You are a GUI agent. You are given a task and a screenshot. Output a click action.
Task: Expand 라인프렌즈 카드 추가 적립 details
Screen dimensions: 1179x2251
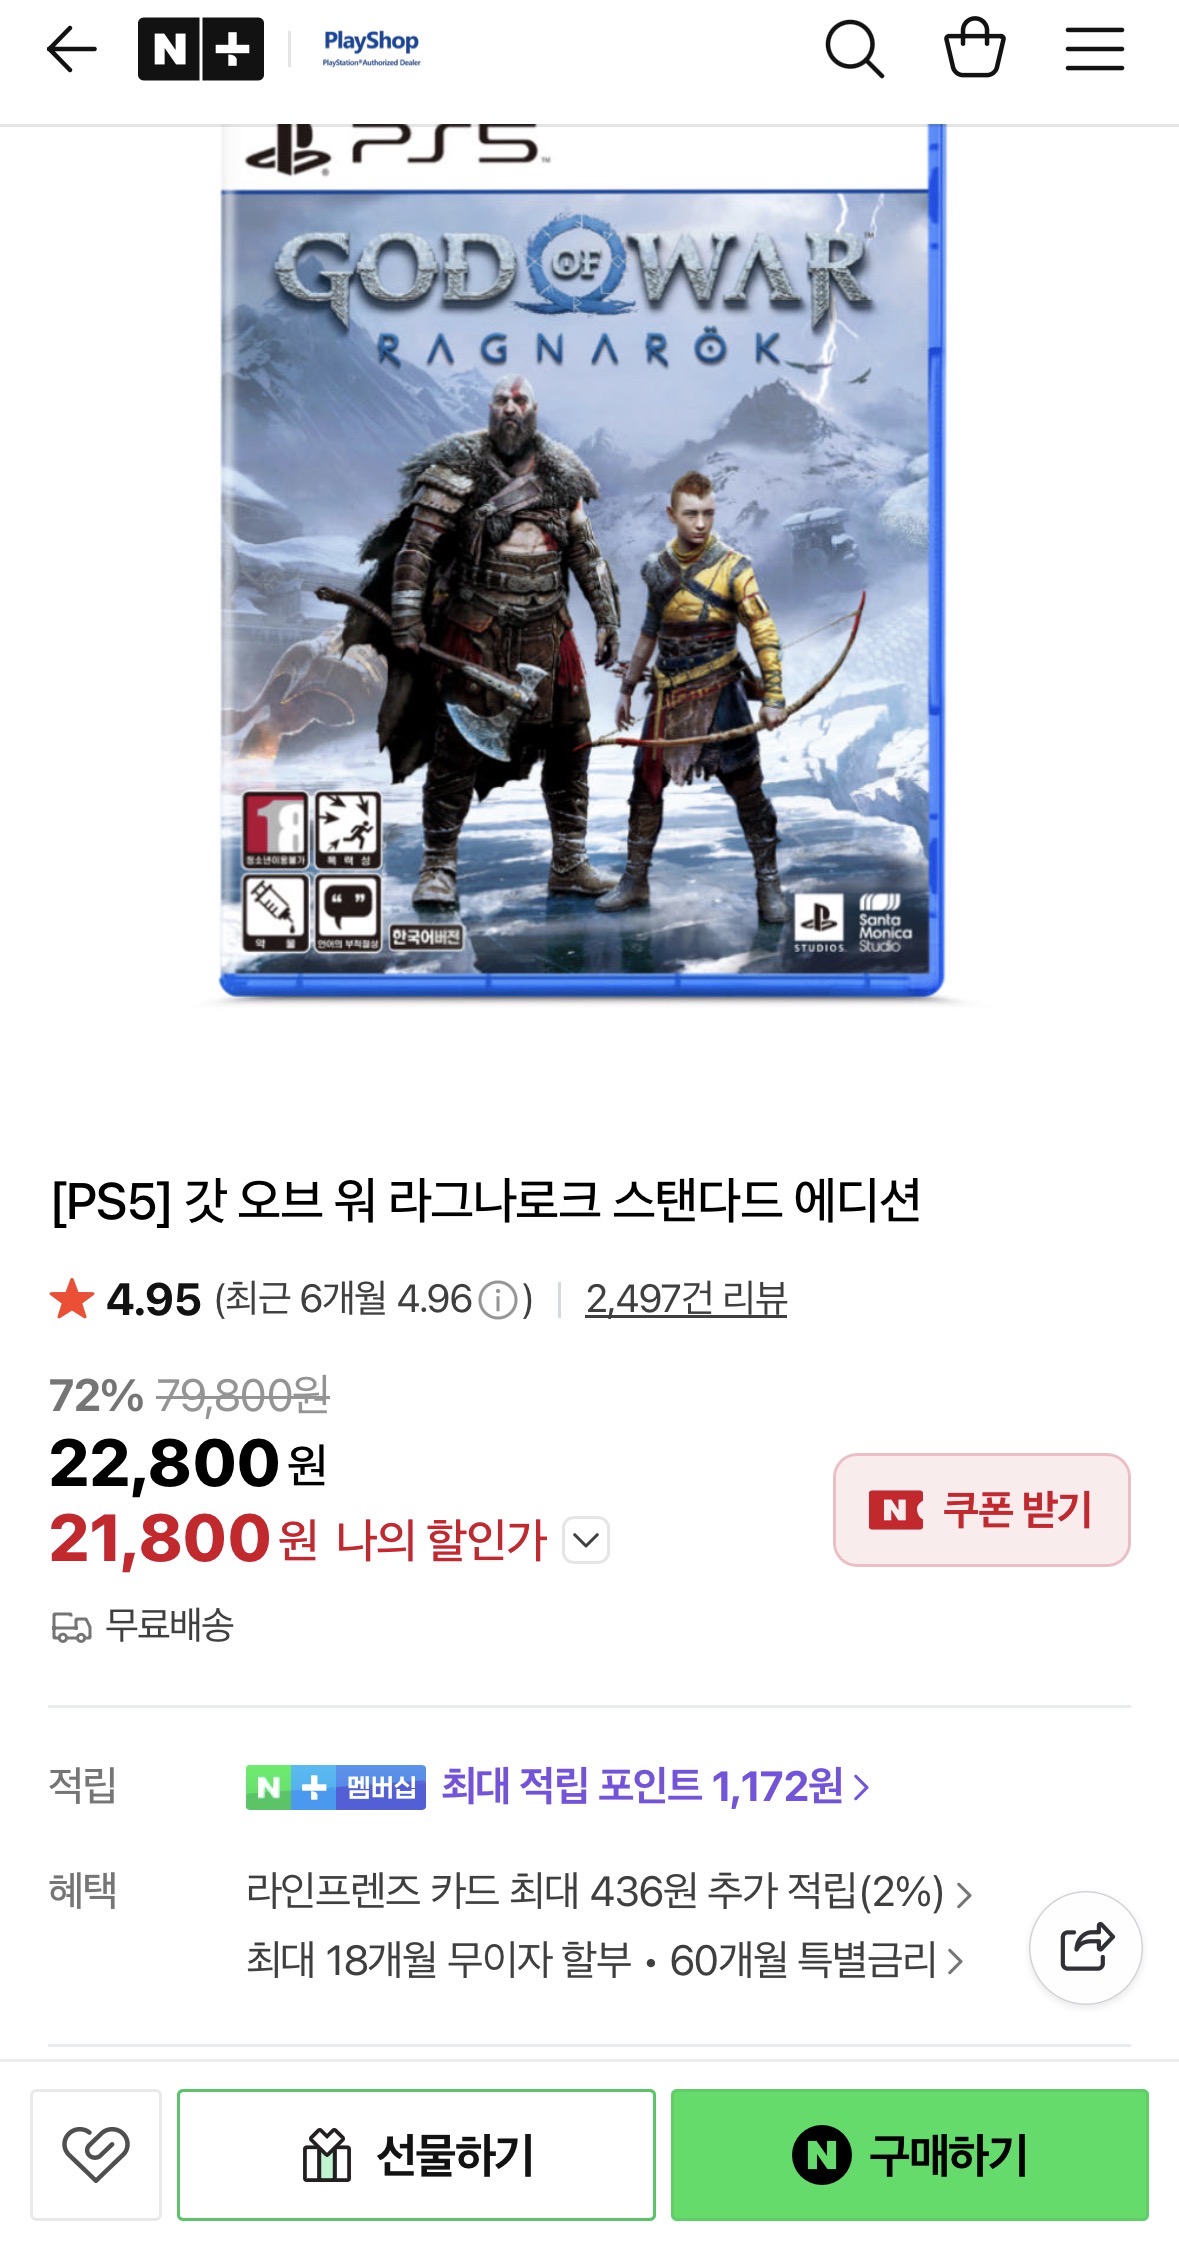[609, 1892]
